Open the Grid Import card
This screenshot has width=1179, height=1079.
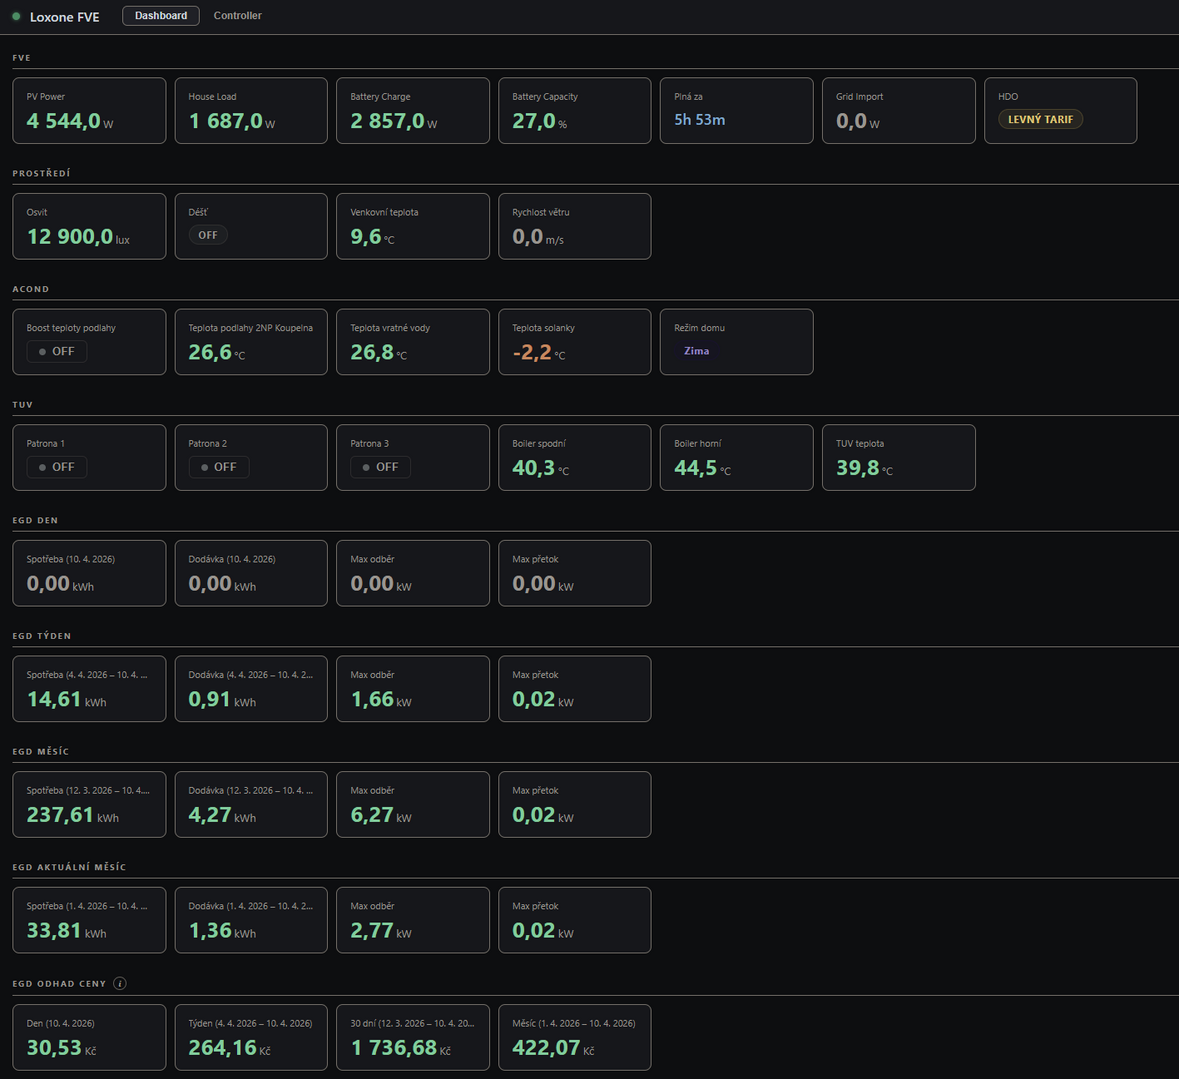click(899, 111)
